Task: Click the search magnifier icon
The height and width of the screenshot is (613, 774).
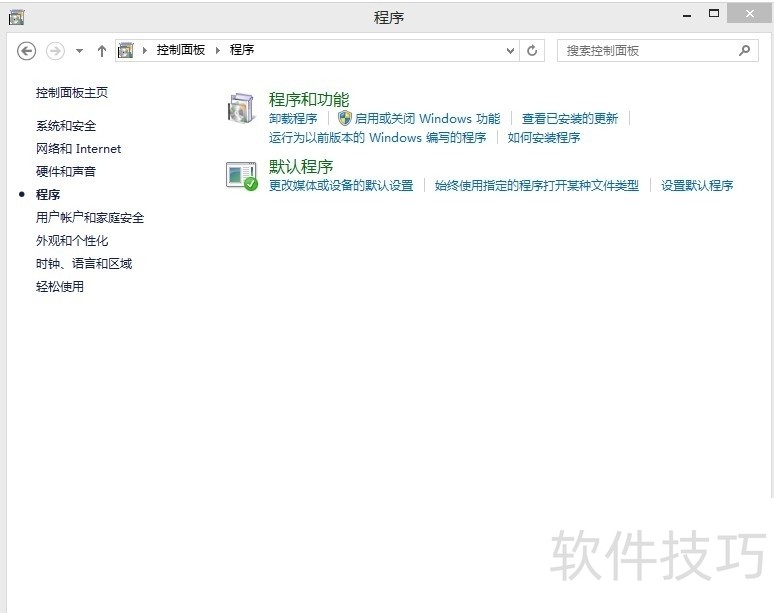Action: coord(744,50)
